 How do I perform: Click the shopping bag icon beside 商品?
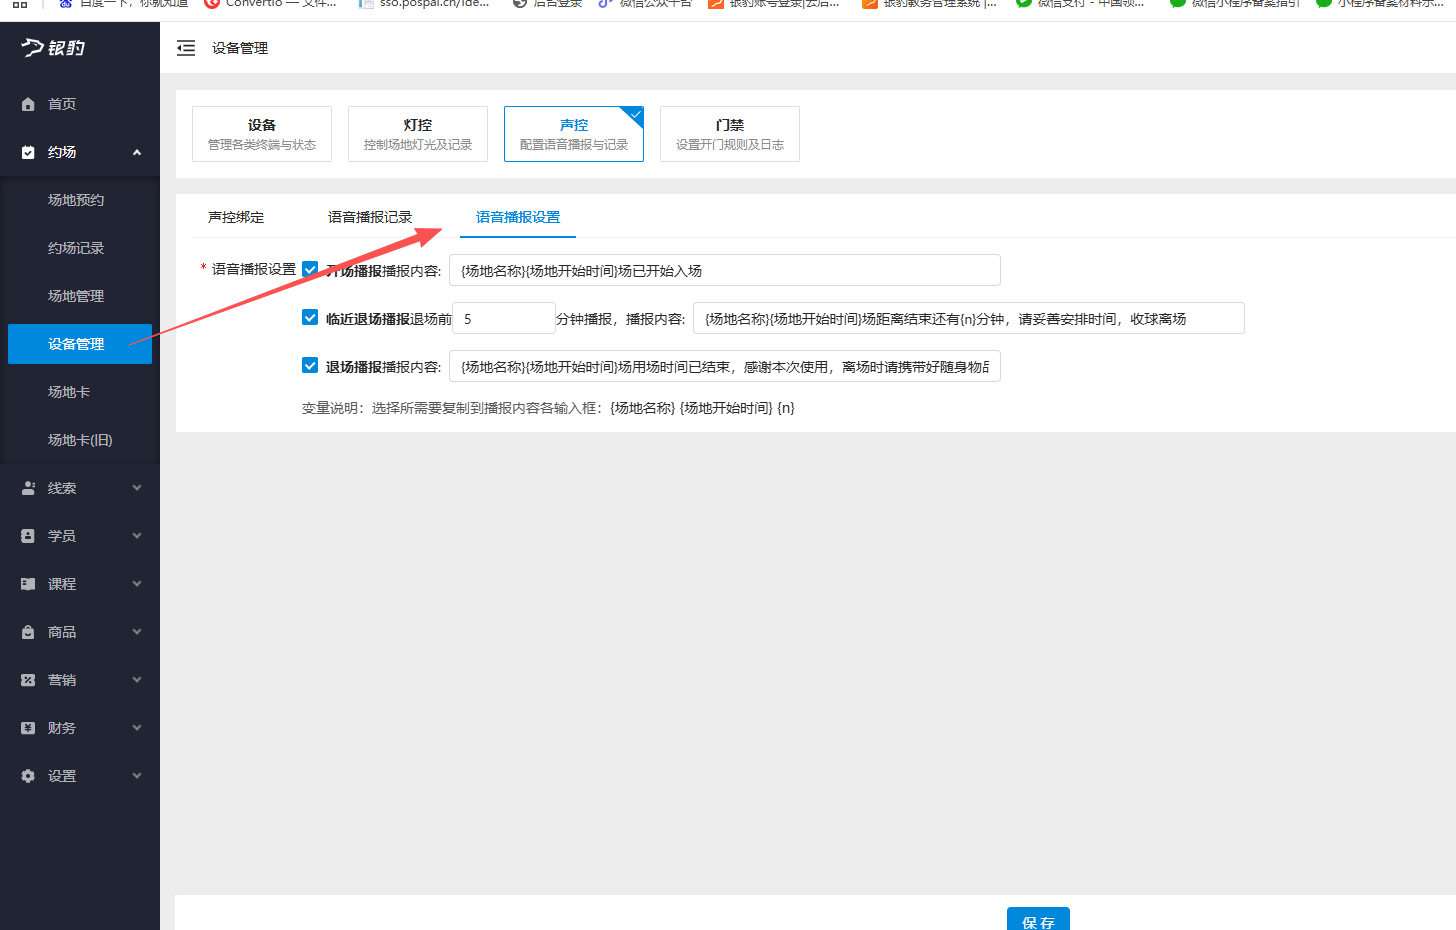[26, 631]
